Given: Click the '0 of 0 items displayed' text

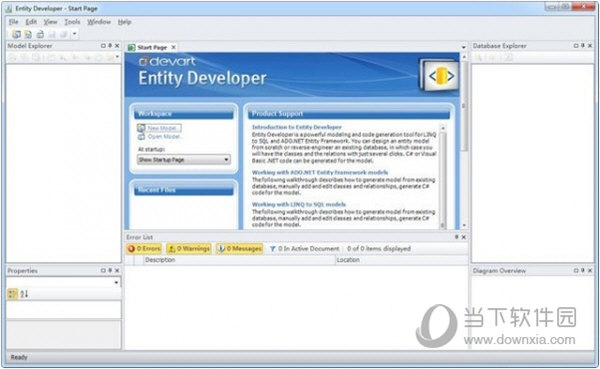Looking at the screenshot, I should (x=379, y=249).
